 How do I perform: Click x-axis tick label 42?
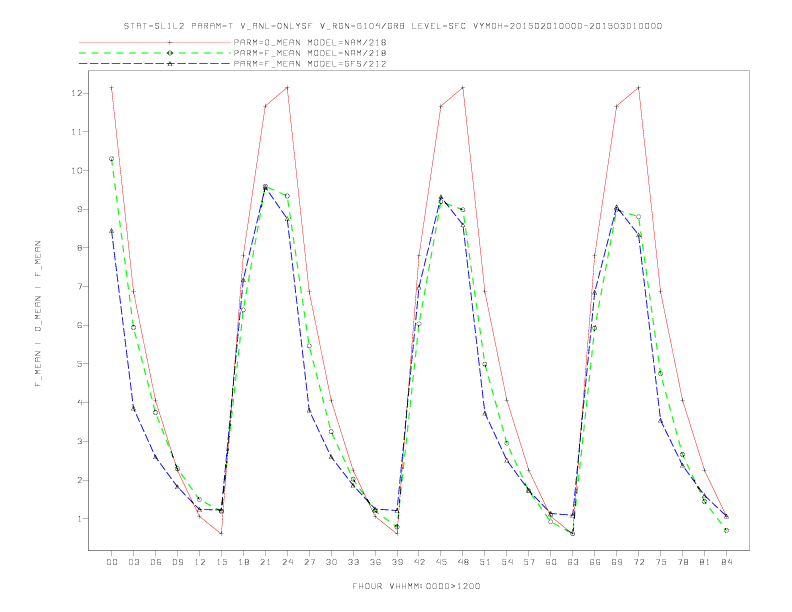(x=419, y=562)
